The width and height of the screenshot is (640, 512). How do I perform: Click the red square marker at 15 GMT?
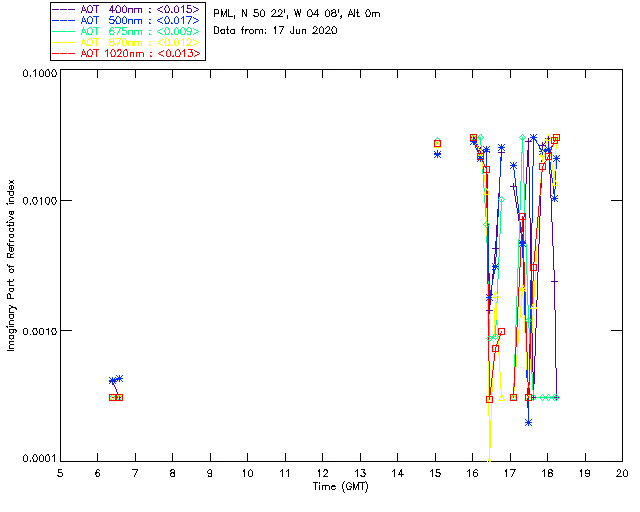tap(437, 144)
